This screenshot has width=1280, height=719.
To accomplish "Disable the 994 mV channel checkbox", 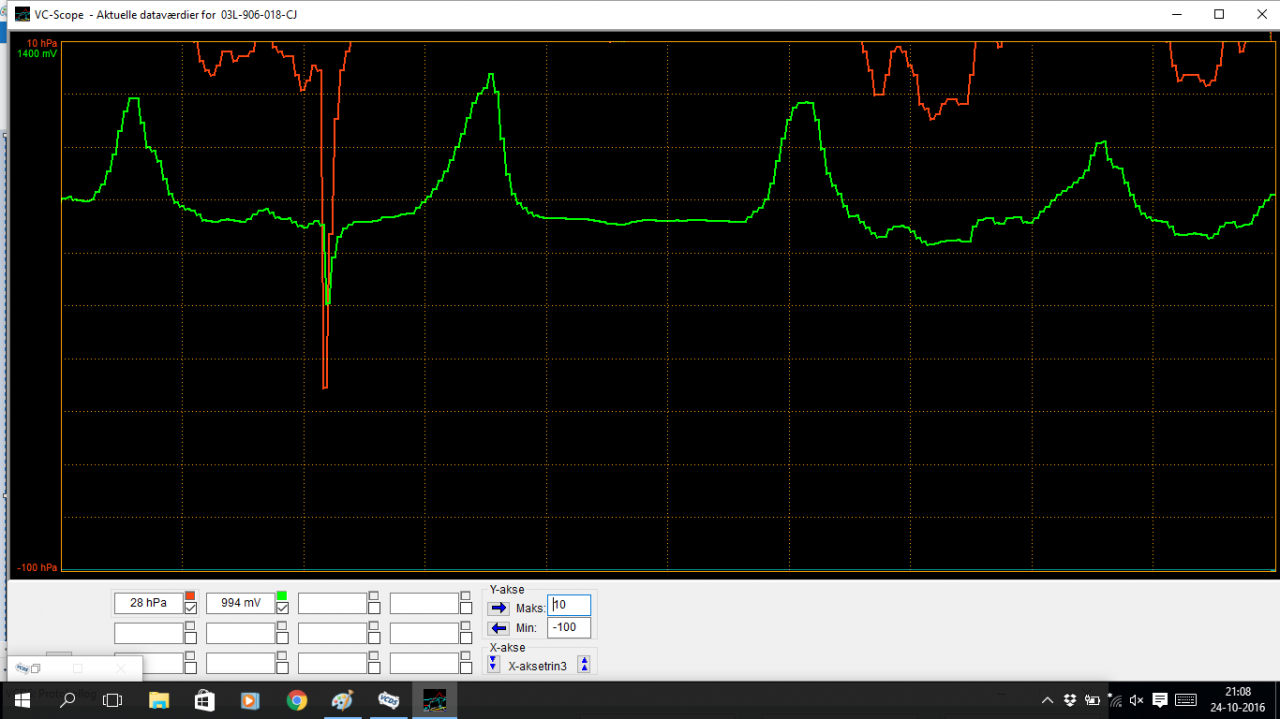I will click(x=281, y=608).
